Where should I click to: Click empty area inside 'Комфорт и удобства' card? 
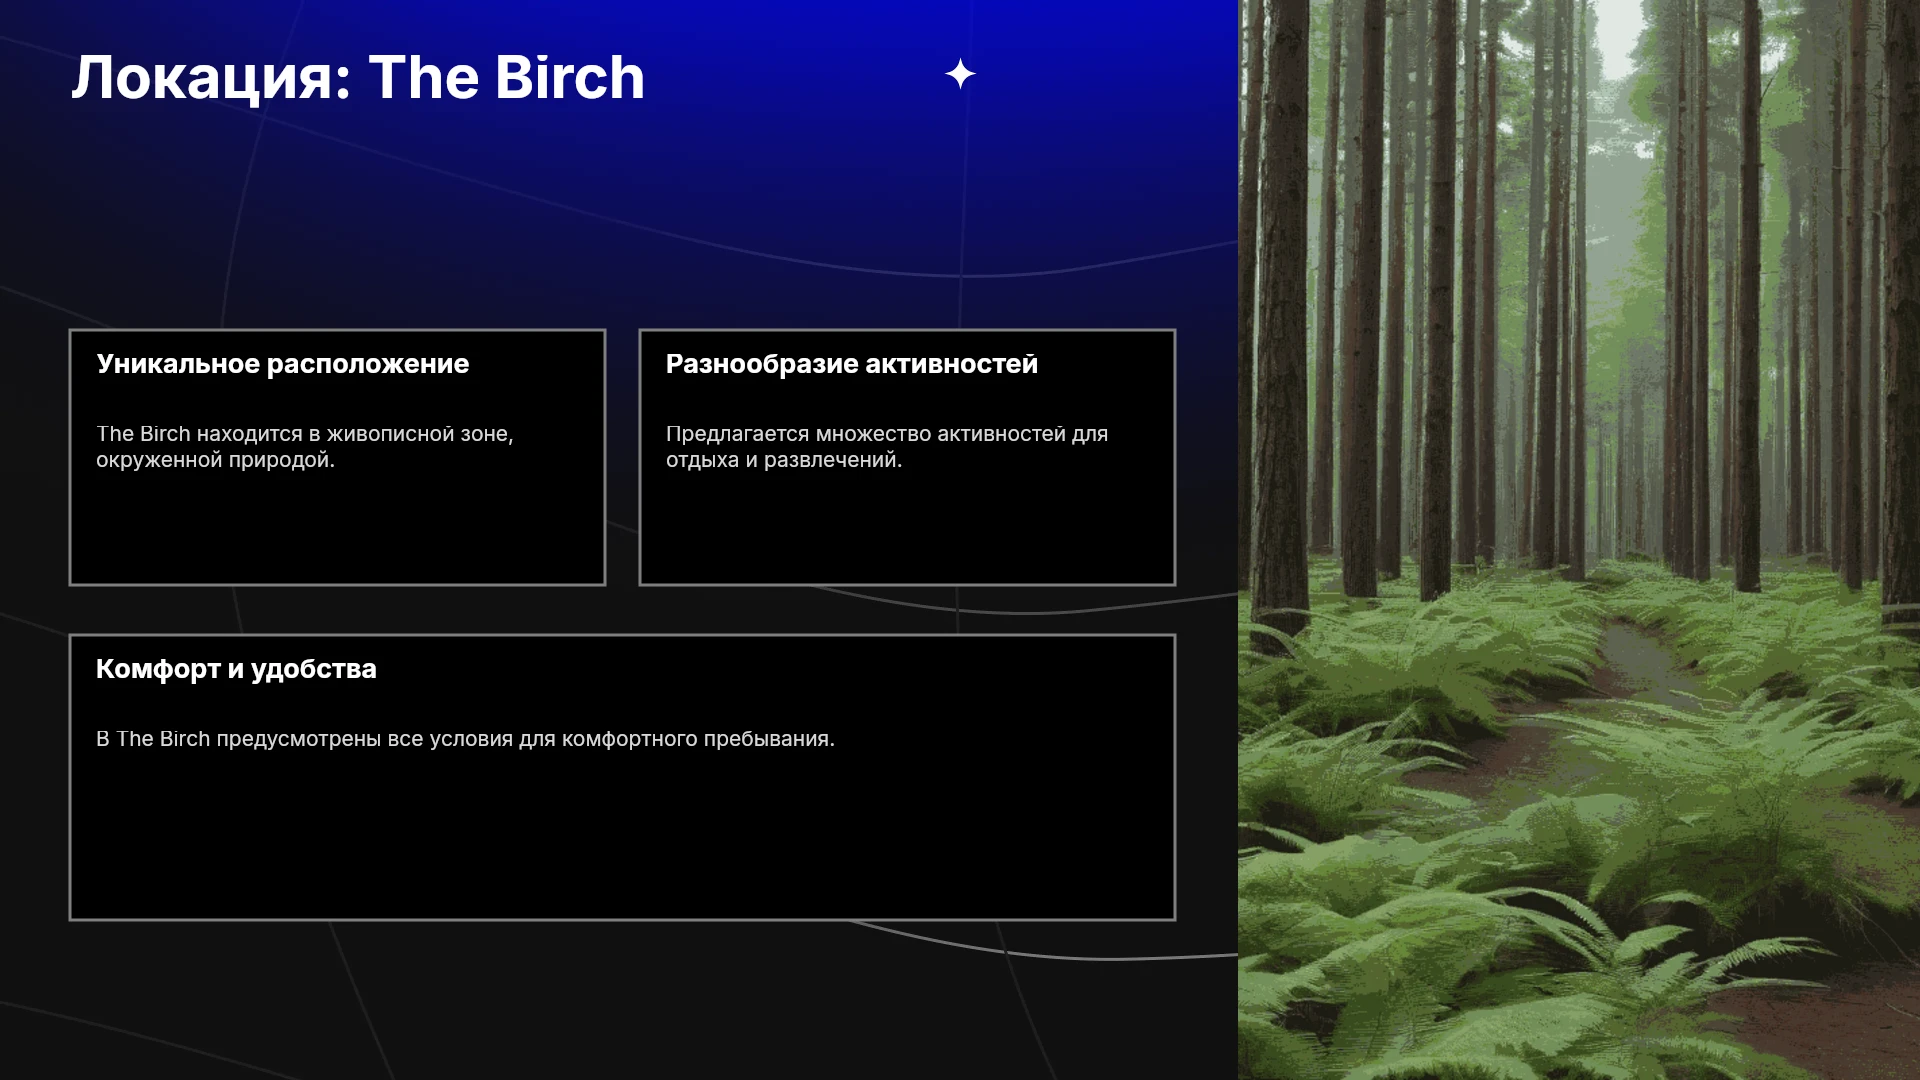pyautogui.click(x=622, y=840)
